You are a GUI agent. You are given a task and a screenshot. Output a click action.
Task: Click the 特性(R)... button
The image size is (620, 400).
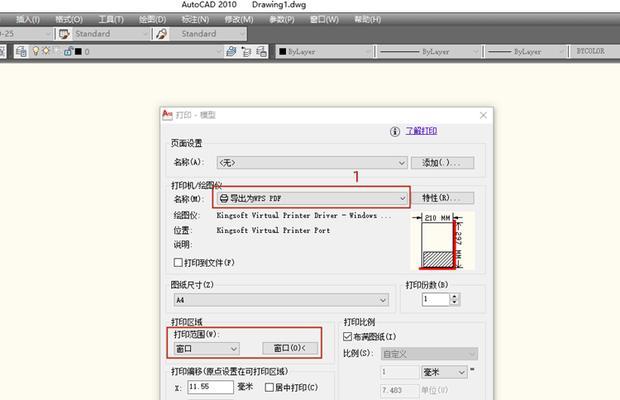pos(442,198)
